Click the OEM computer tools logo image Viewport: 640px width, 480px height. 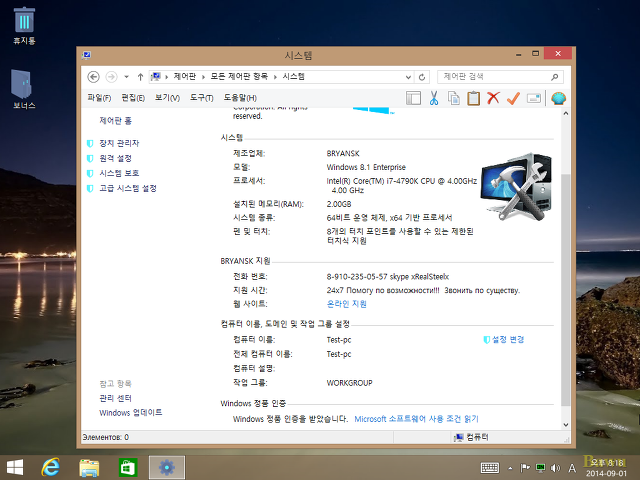pyautogui.click(x=517, y=187)
